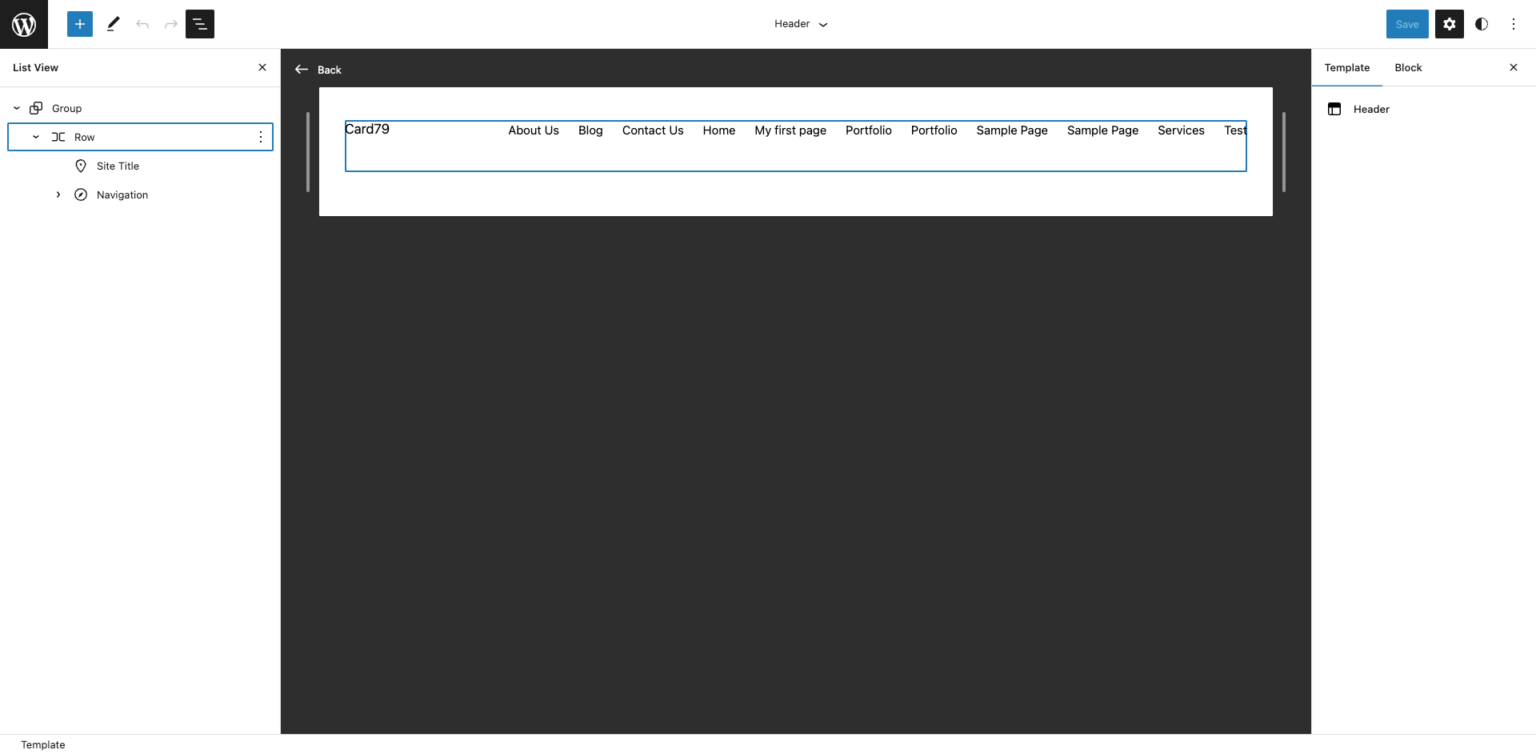Click the My first page link

pyautogui.click(x=790, y=130)
